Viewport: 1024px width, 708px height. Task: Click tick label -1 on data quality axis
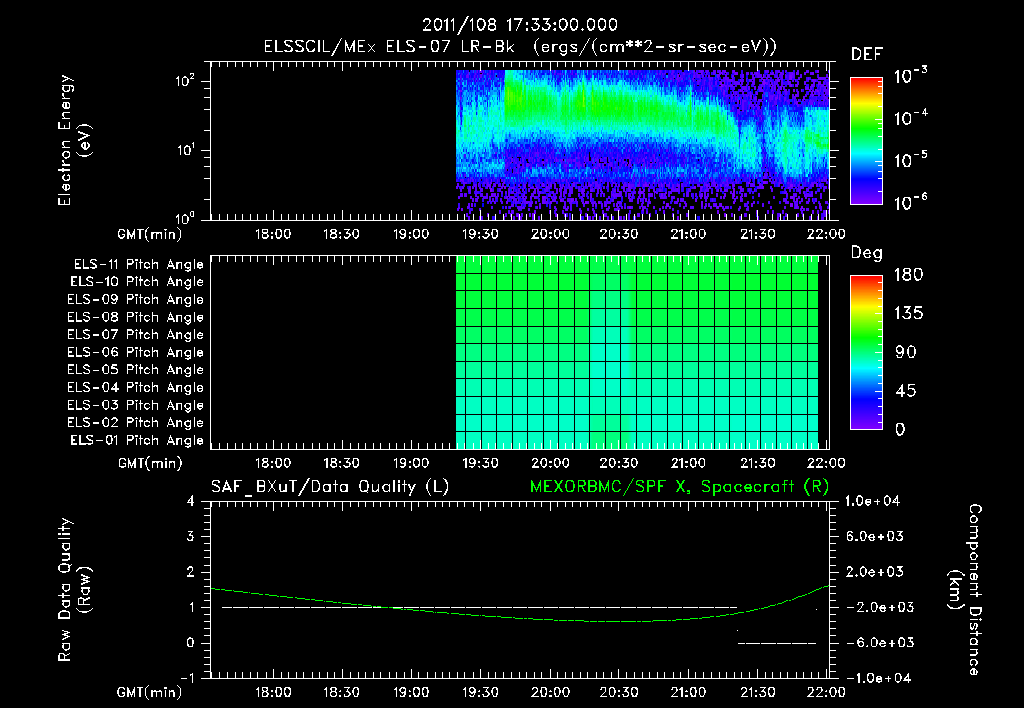pos(187,678)
